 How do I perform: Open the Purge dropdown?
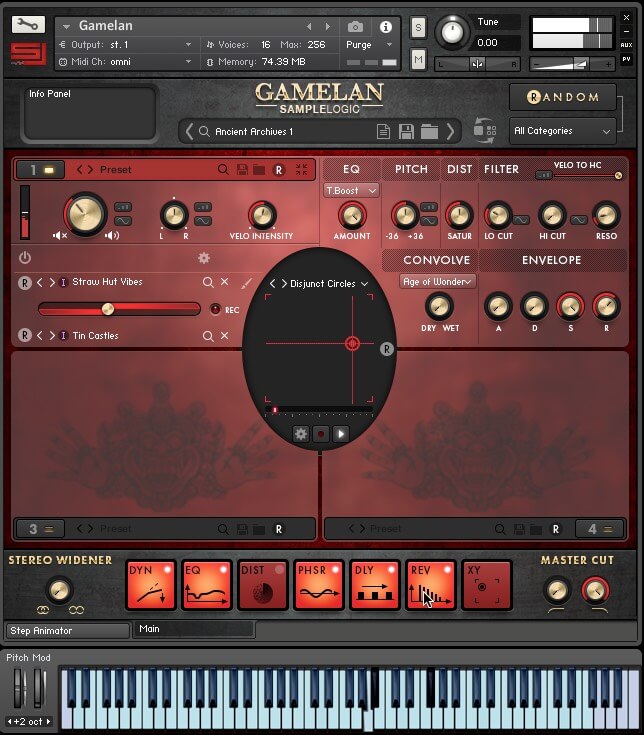pyautogui.click(x=369, y=45)
